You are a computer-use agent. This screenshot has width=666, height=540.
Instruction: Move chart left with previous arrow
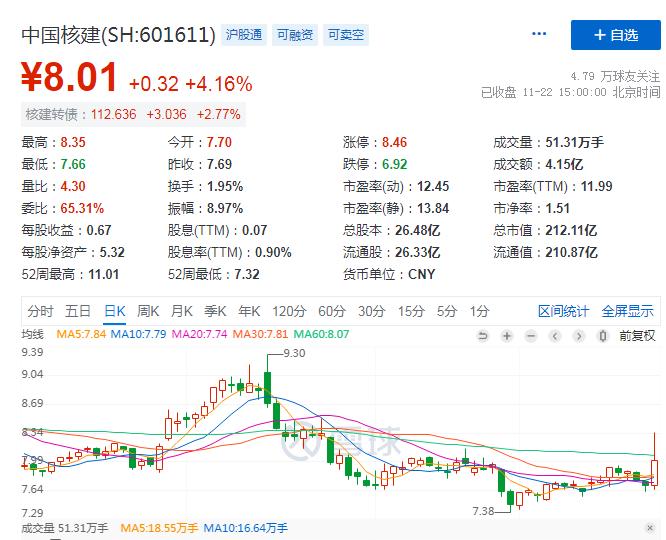[x=555, y=336]
